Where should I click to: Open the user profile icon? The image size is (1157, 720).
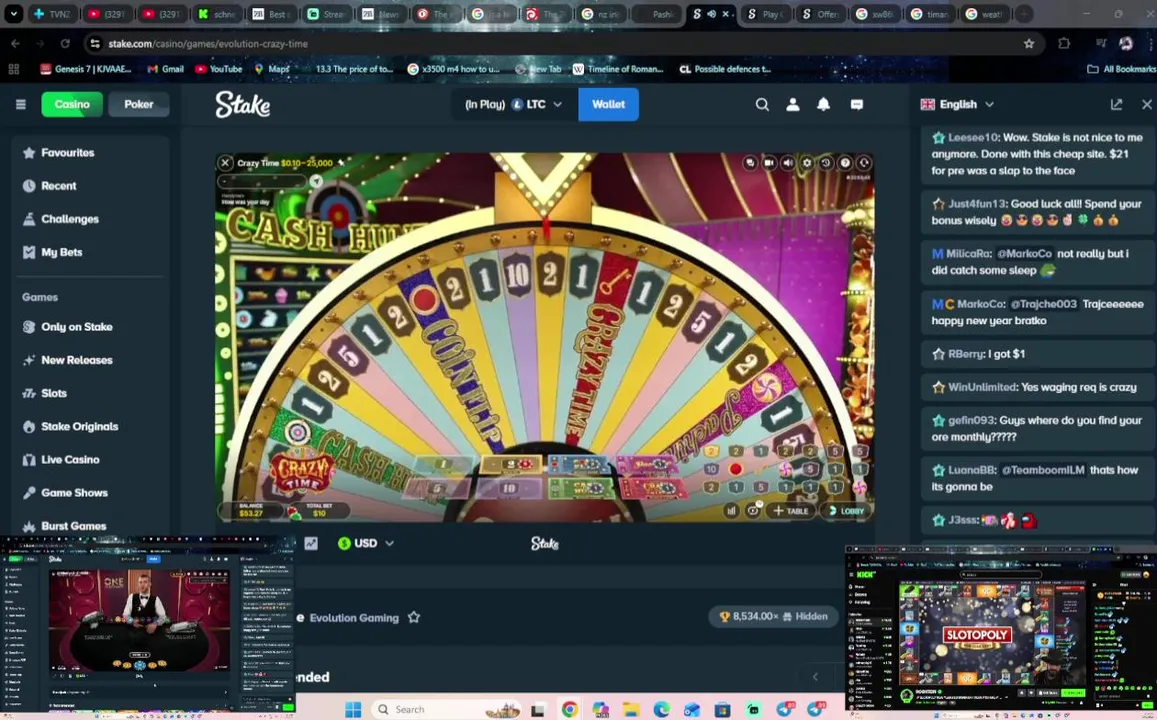(792, 105)
